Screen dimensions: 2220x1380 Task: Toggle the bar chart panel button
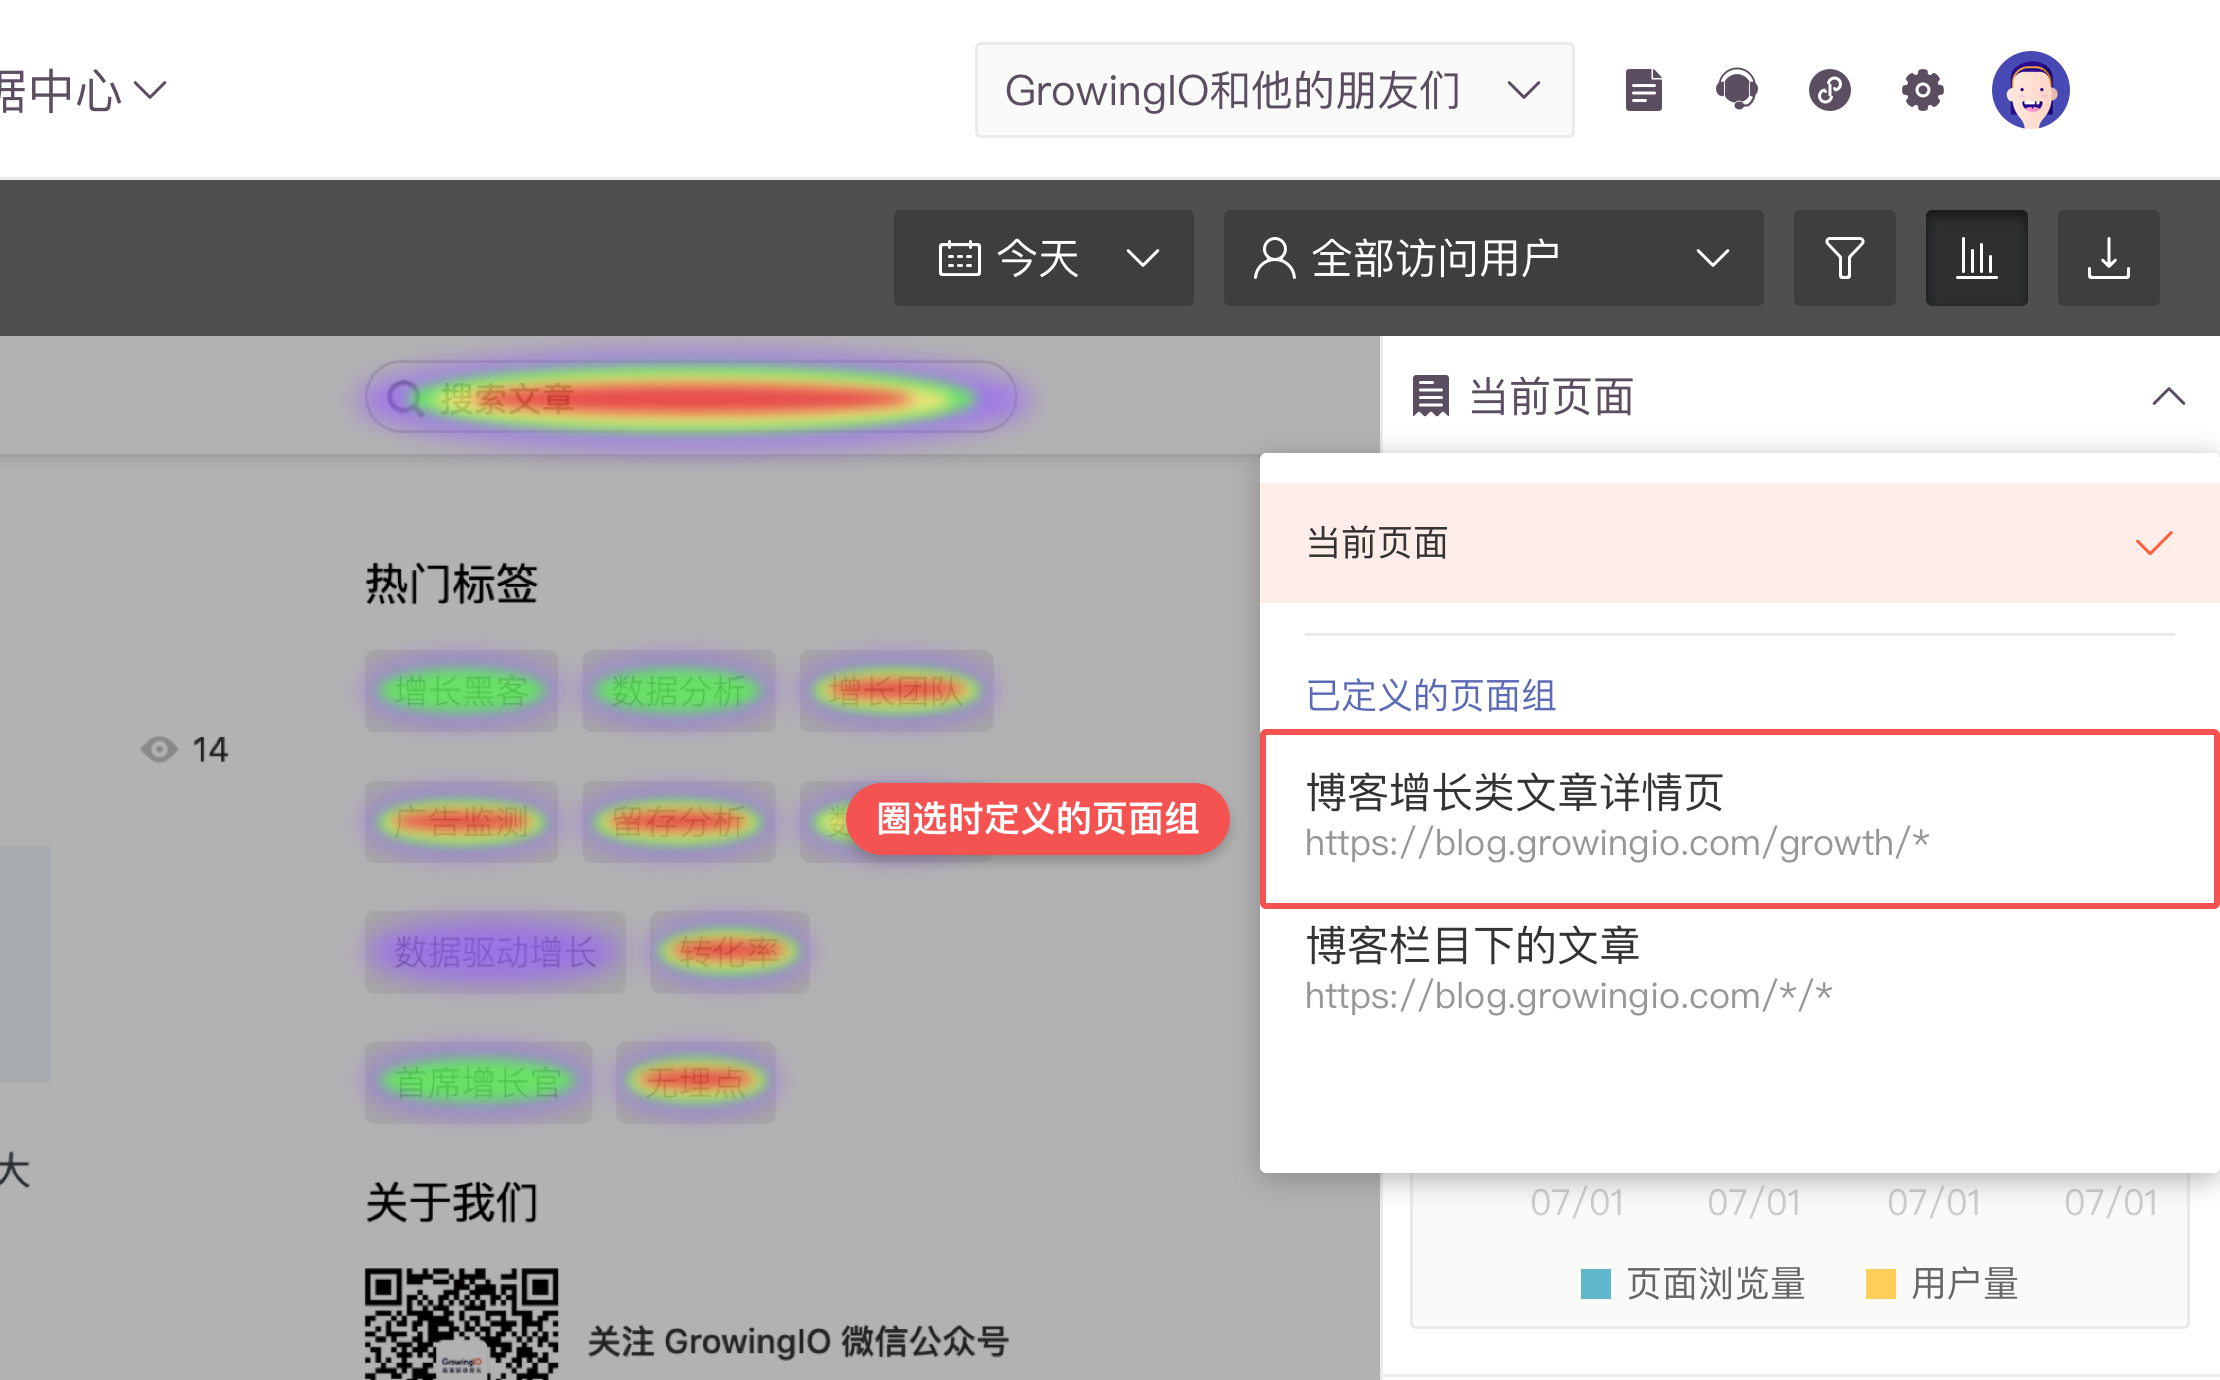click(x=1976, y=258)
